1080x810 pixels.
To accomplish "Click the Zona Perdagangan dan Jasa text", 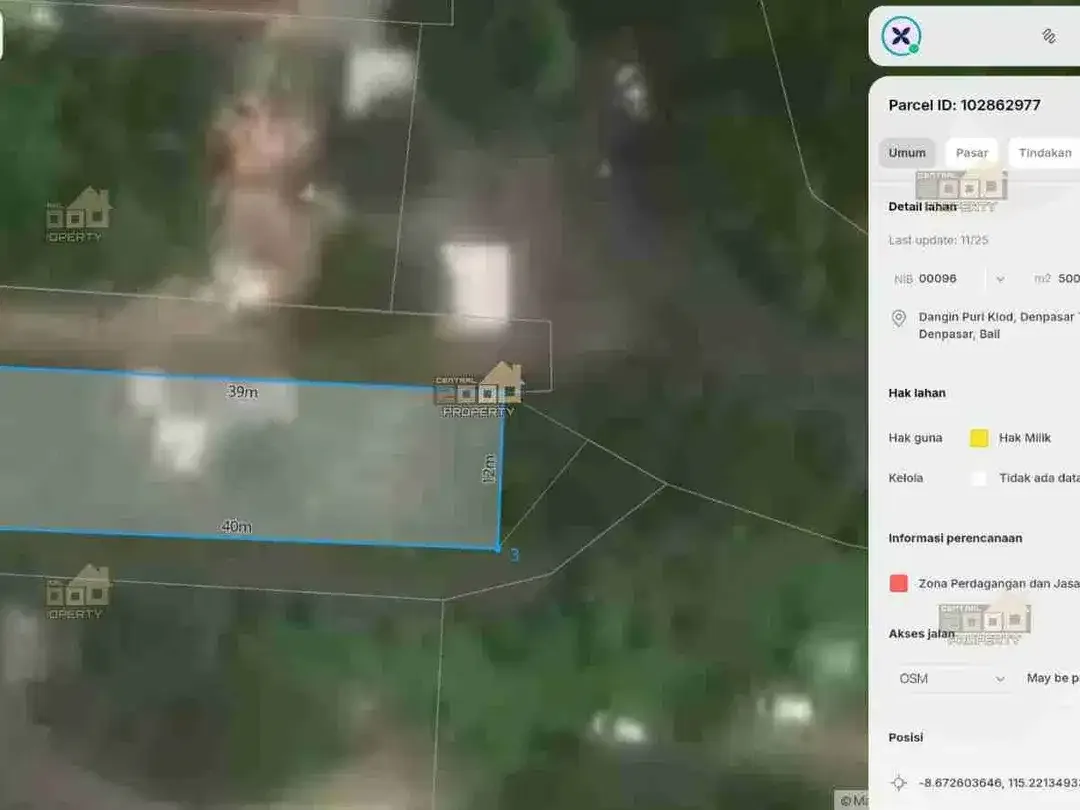I will point(999,583).
